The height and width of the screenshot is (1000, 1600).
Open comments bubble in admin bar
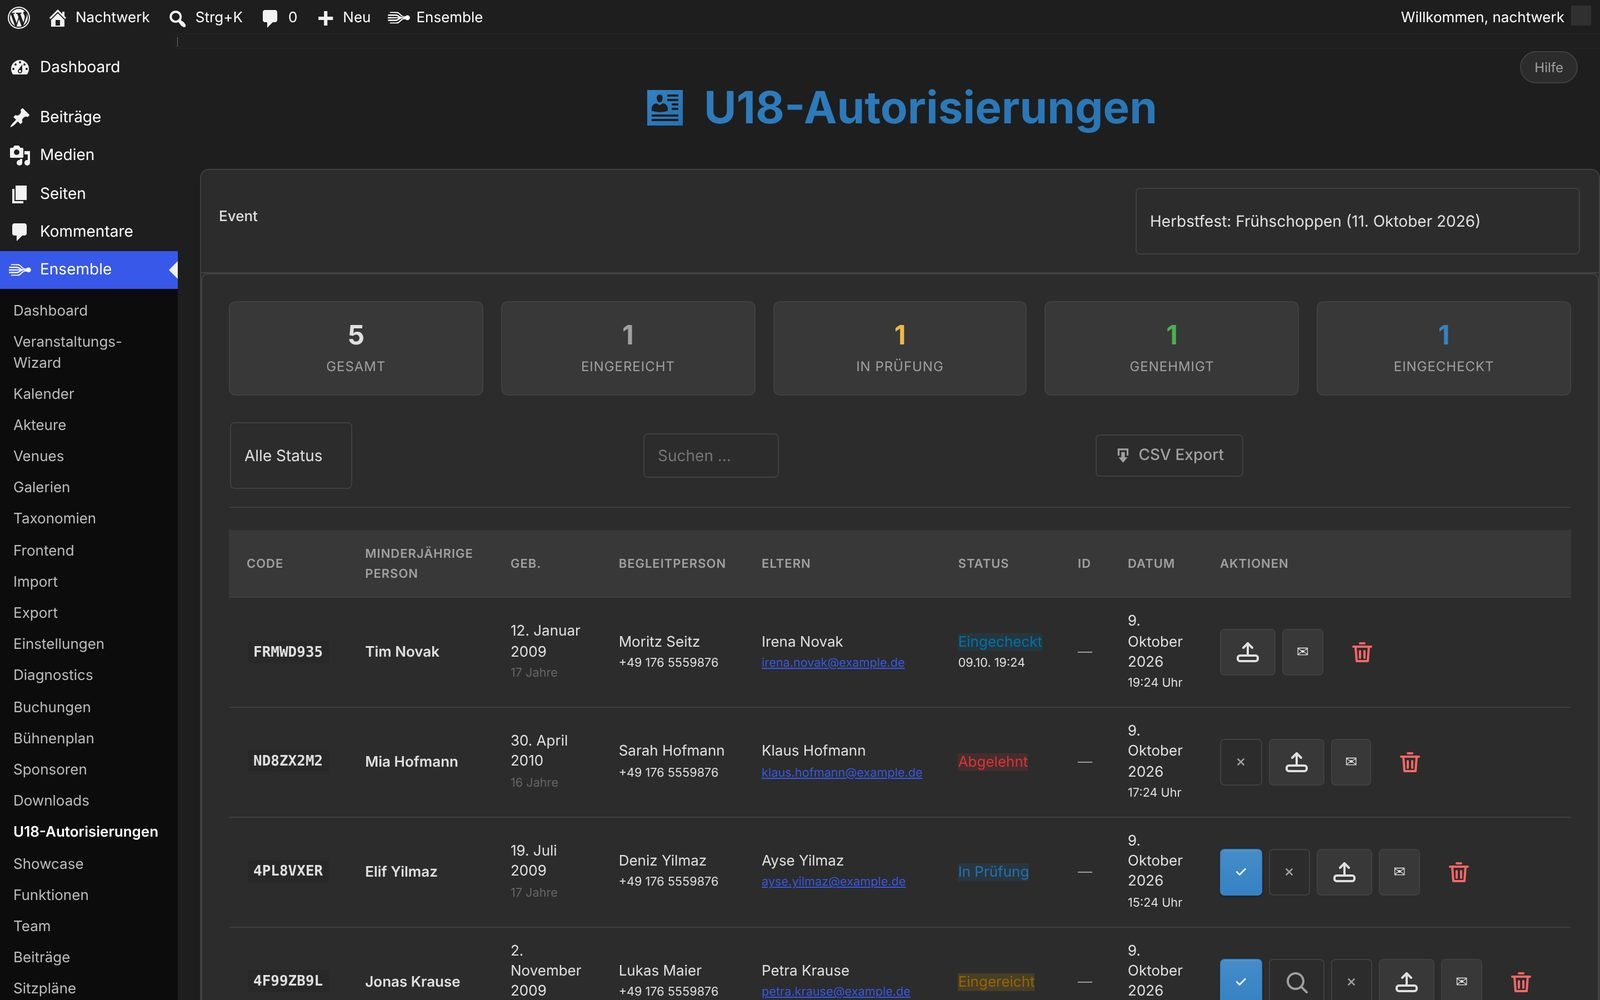(x=279, y=17)
